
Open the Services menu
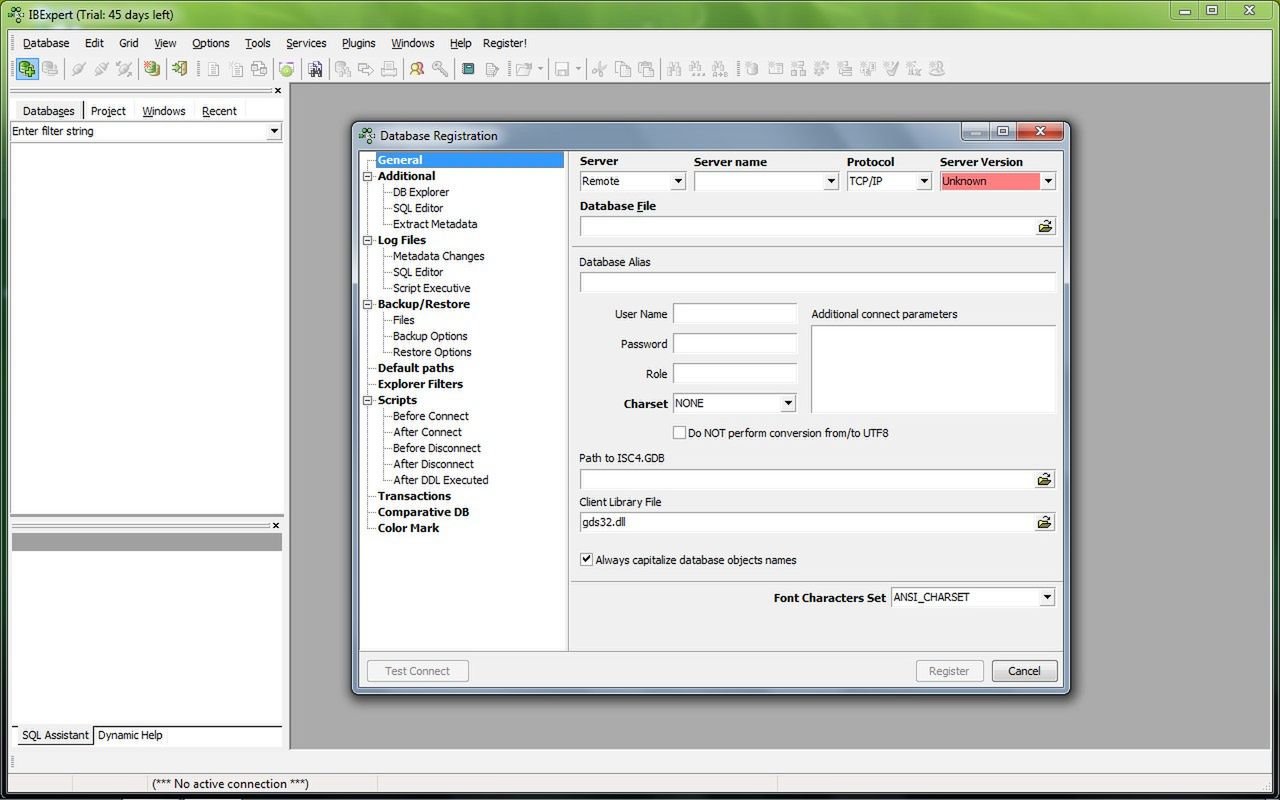point(306,43)
